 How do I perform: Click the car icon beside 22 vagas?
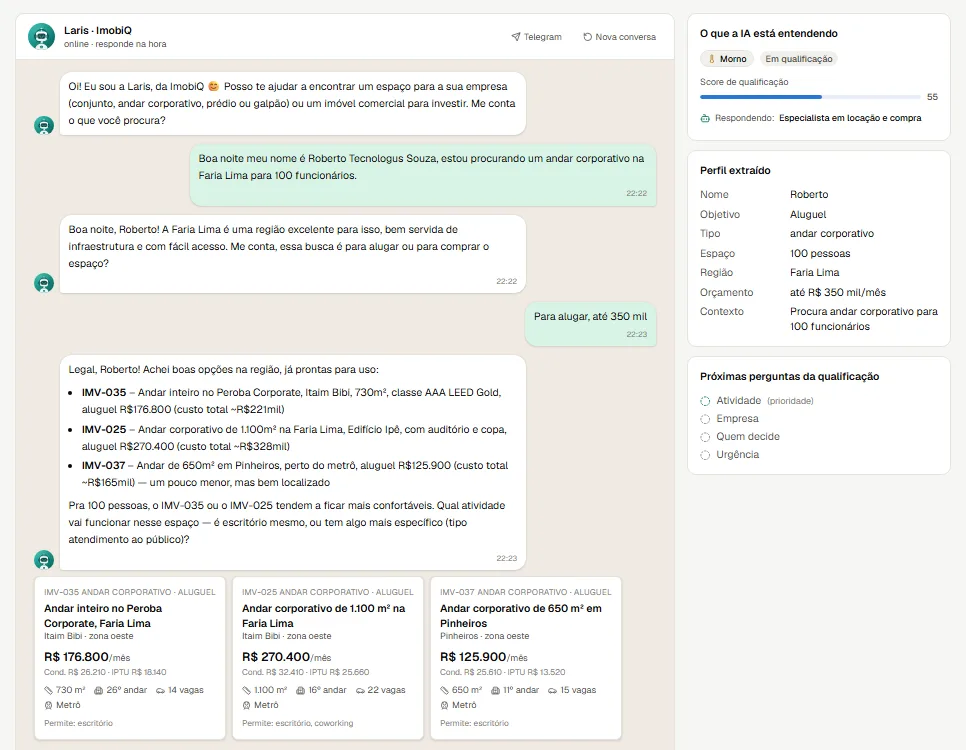coord(360,690)
